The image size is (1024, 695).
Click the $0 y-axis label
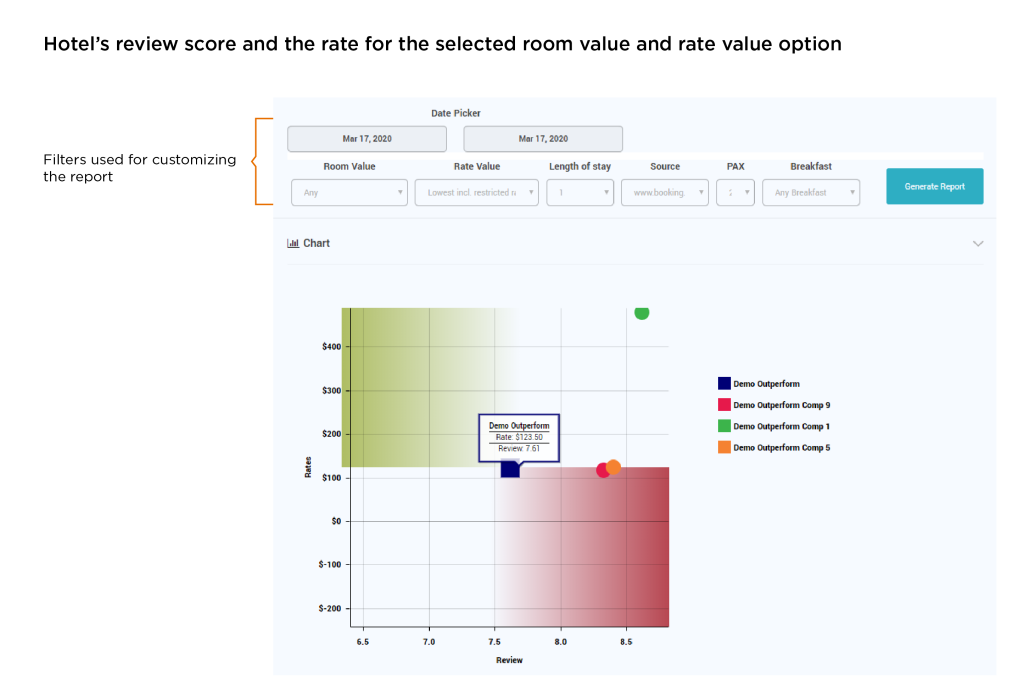pos(336,521)
